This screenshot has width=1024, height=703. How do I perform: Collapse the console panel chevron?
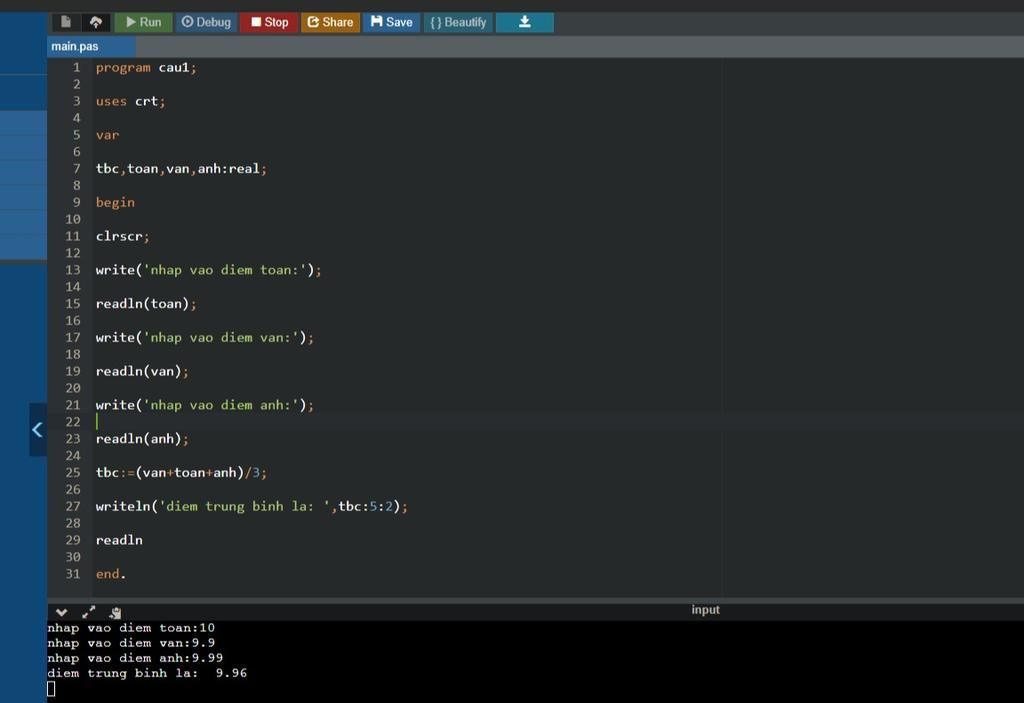61,612
